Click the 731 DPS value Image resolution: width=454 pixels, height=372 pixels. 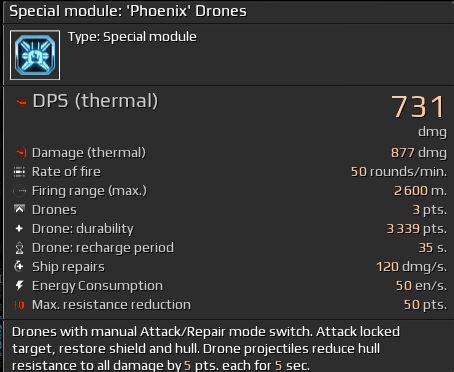tap(419, 107)
